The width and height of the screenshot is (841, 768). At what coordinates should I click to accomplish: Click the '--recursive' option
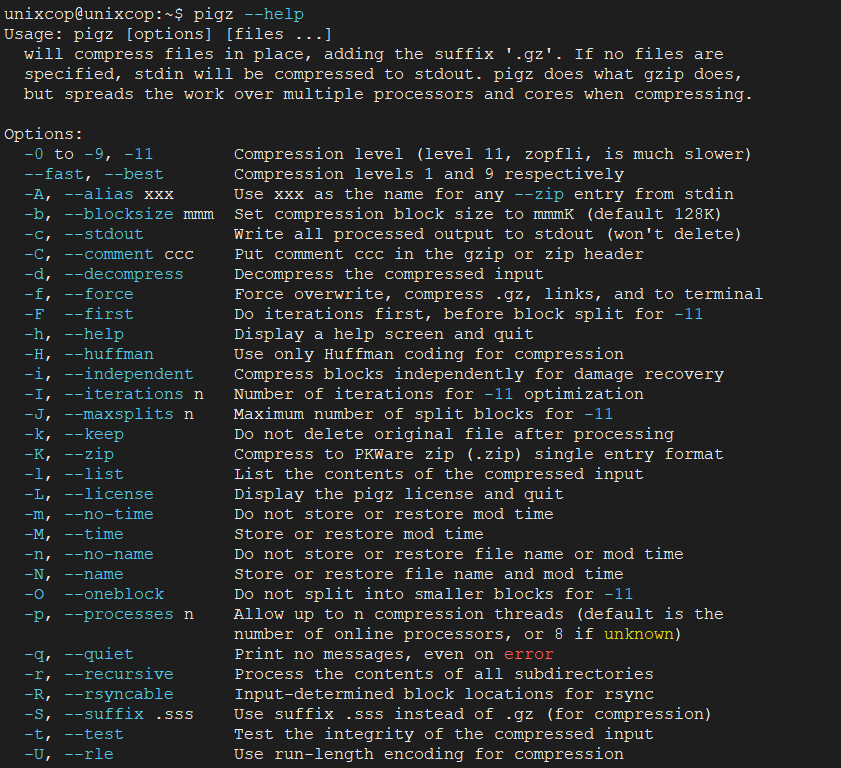pyautogui.click(x=119, y=675)
